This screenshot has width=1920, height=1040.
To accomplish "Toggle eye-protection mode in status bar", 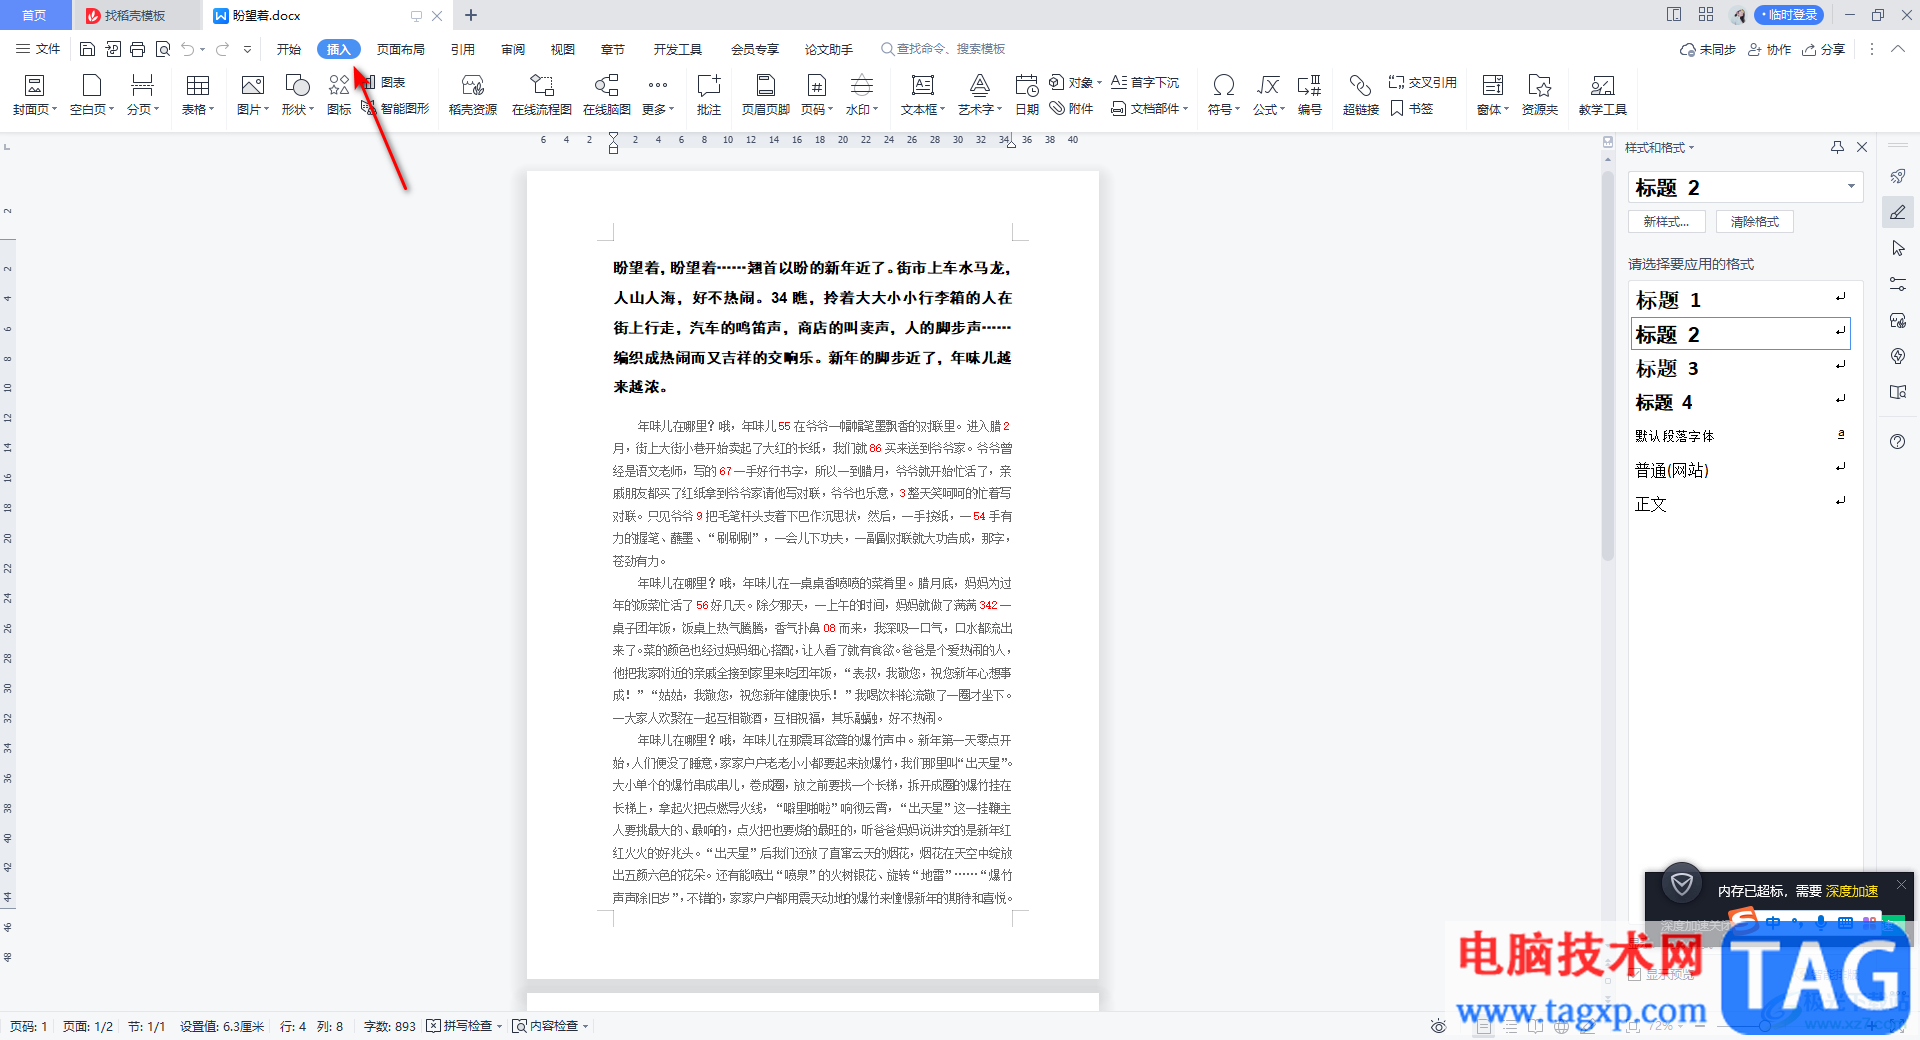I will click(x=1438, y=1026).
